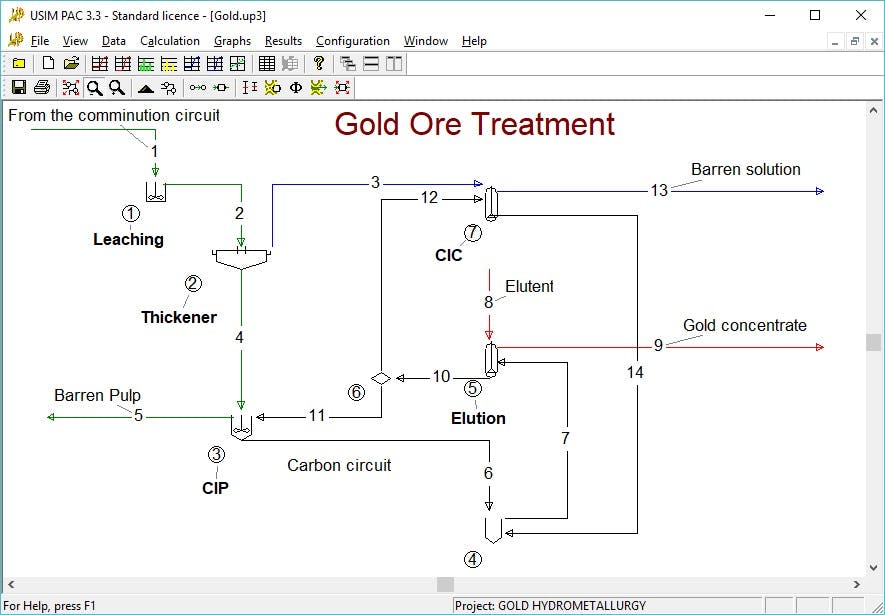
Task: Create a new file with blank page icon
Action: tap(49, 63)
